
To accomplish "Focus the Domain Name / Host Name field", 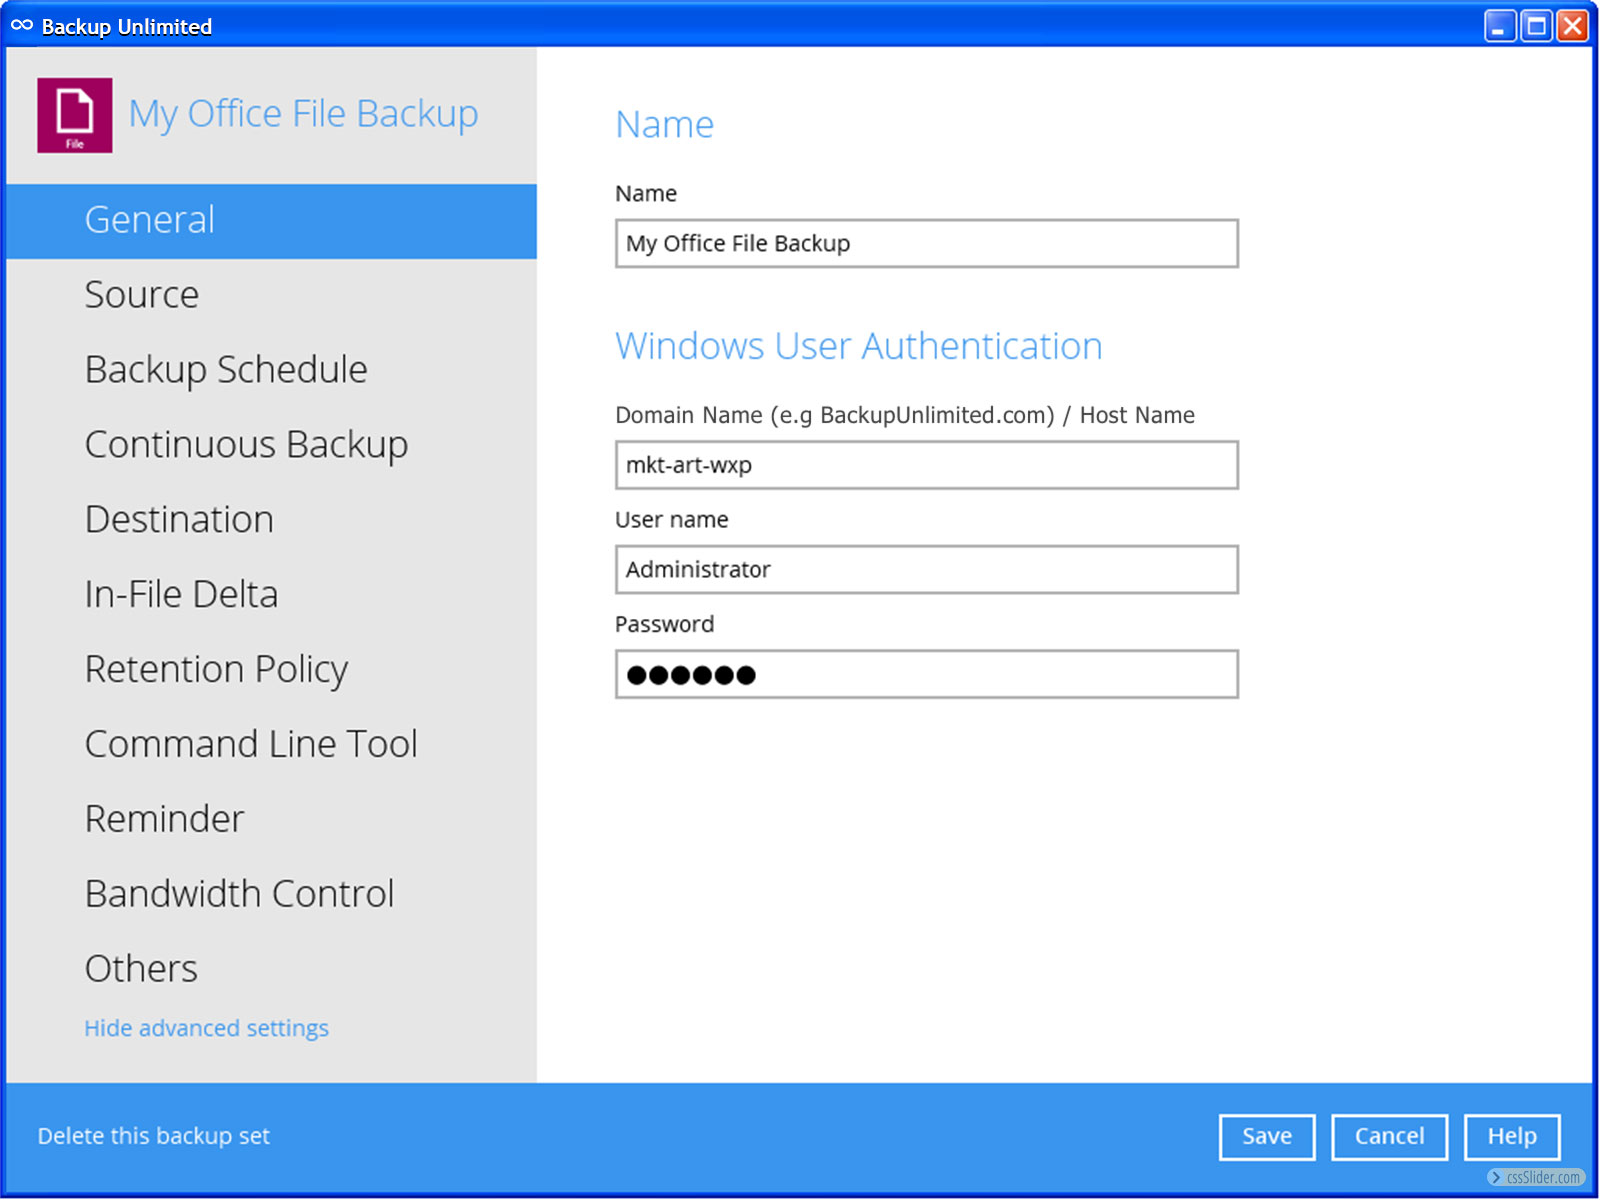I will tap(926, 466).
